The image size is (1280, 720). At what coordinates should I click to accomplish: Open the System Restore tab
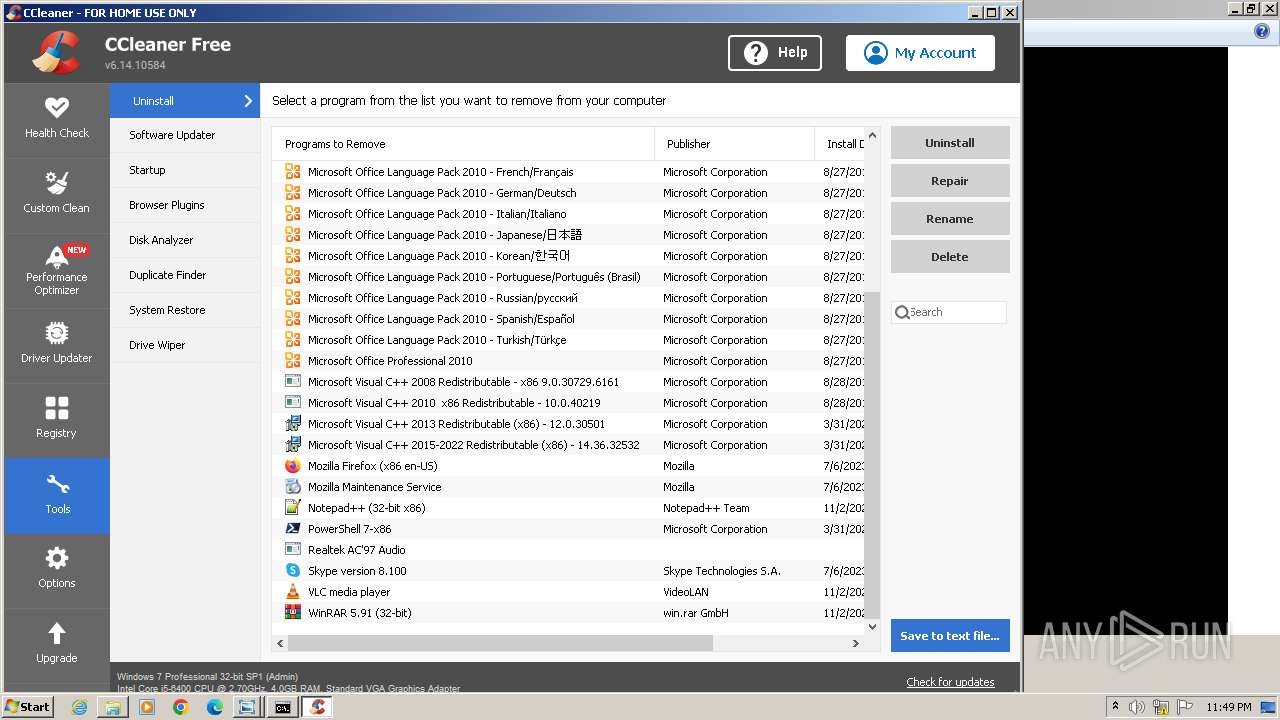click(x=185, y=310)
